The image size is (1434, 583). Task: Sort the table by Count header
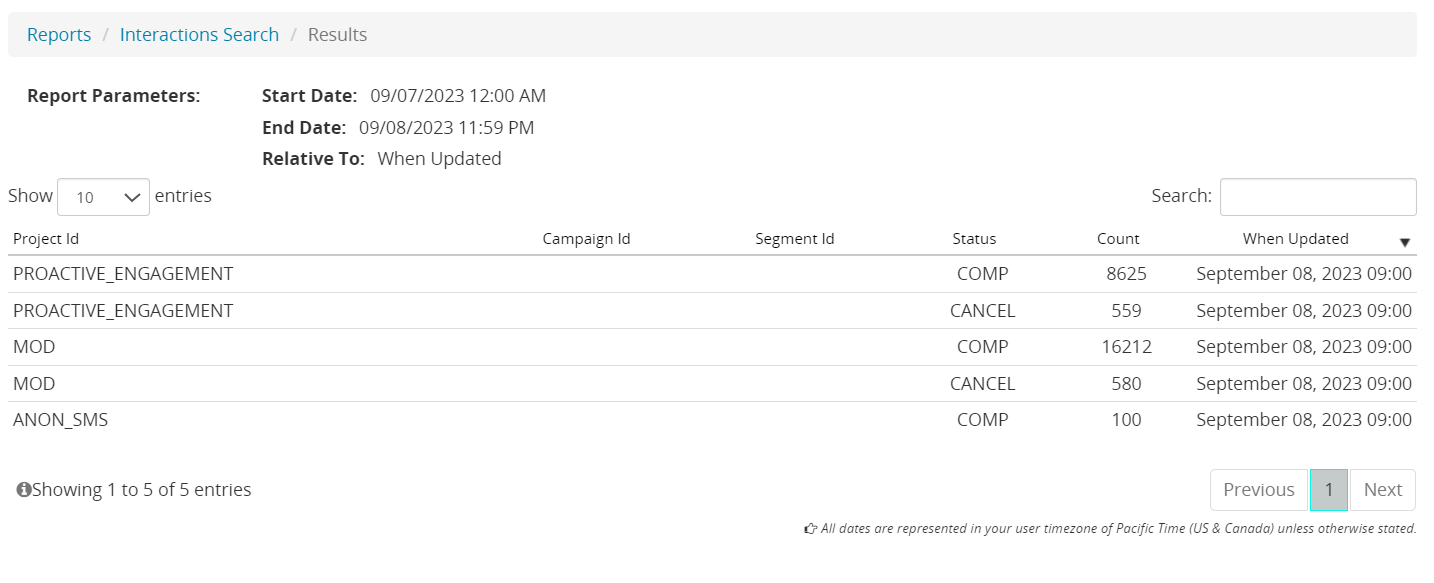pos(1118,239)
